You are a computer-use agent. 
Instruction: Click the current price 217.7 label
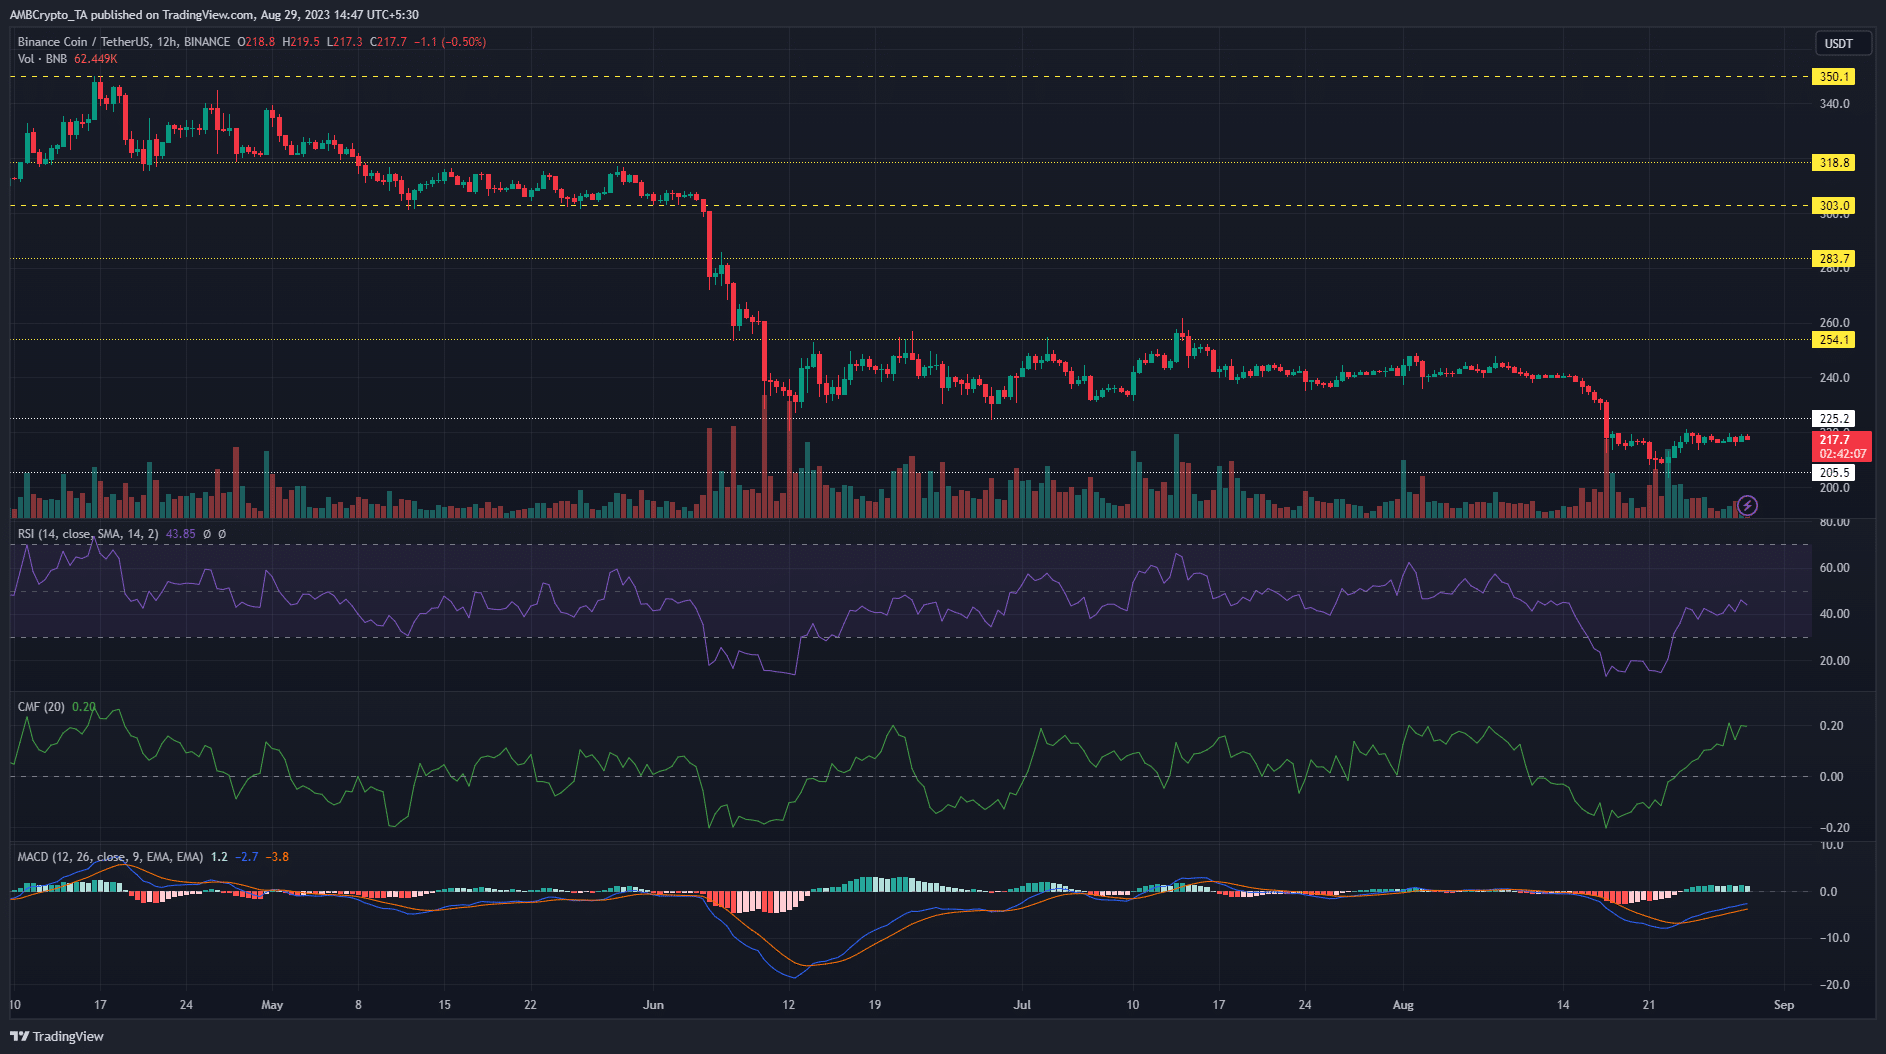1841,446
